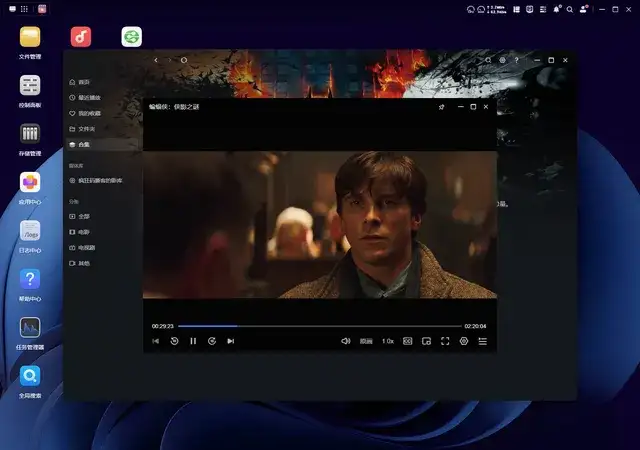This screenshot has width=640, height=450.
Task: Rewind using the circular back-arrow icon
Action: click(174, 341)
